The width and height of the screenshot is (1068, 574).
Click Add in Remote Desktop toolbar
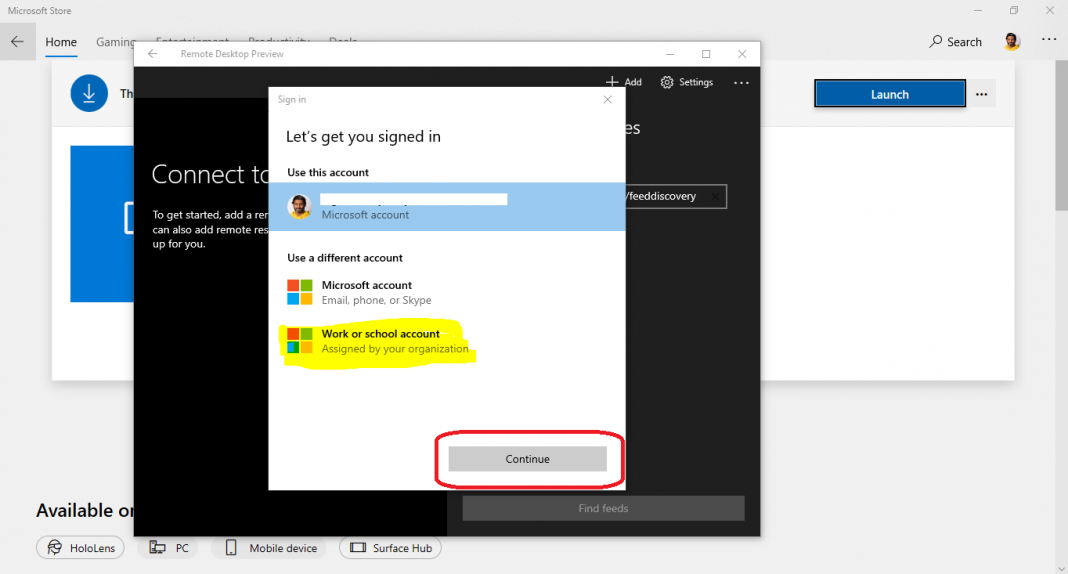click(x=624, y=82)
